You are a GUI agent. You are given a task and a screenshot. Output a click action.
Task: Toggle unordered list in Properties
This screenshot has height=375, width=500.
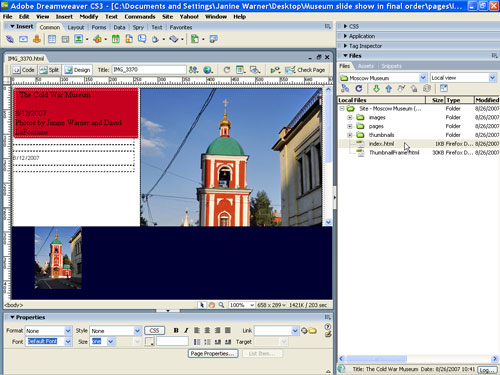(x=197, y=342)
